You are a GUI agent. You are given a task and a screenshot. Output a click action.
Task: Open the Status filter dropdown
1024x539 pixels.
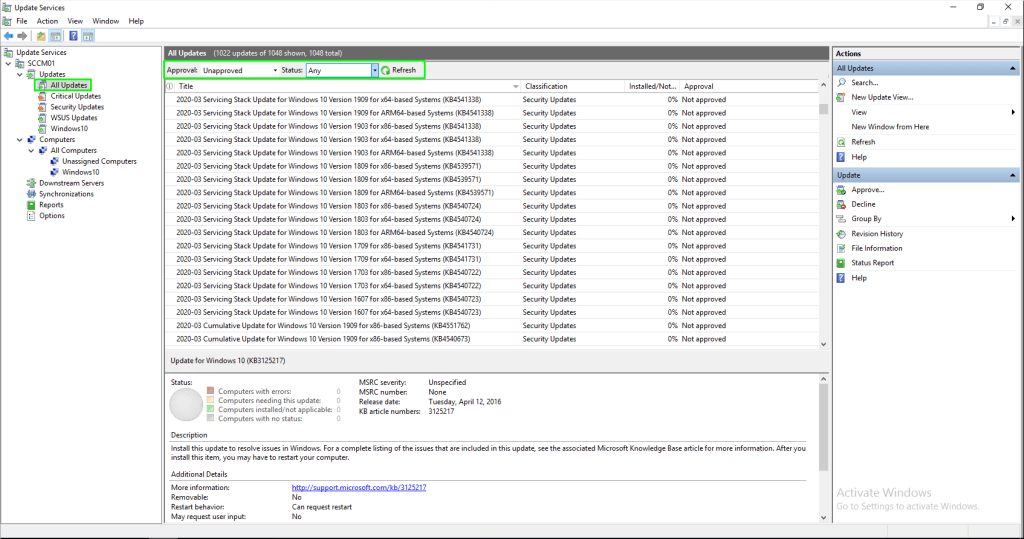click(375, 70)
